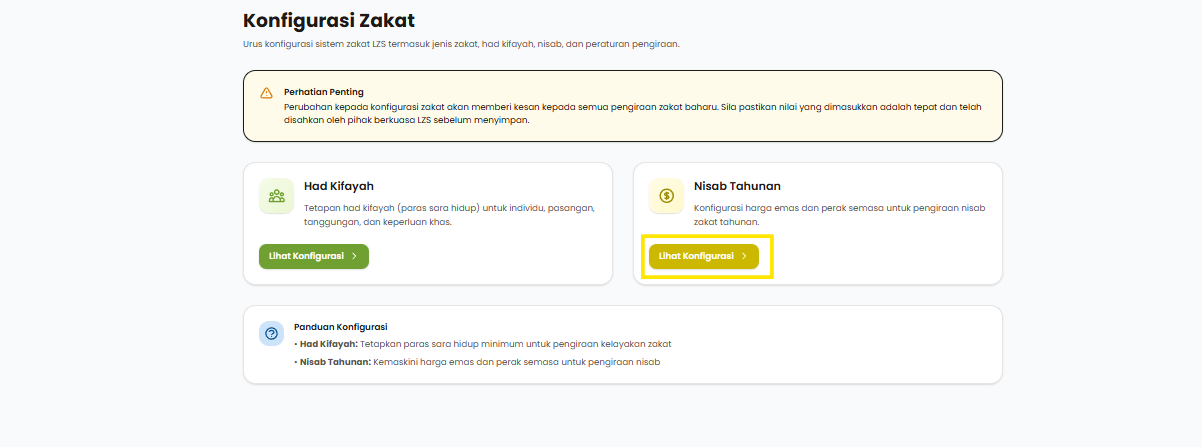Click the Panduan Konfigurasi heading
This screenshot has width=1202, height=447.
[x=340, y=327]
